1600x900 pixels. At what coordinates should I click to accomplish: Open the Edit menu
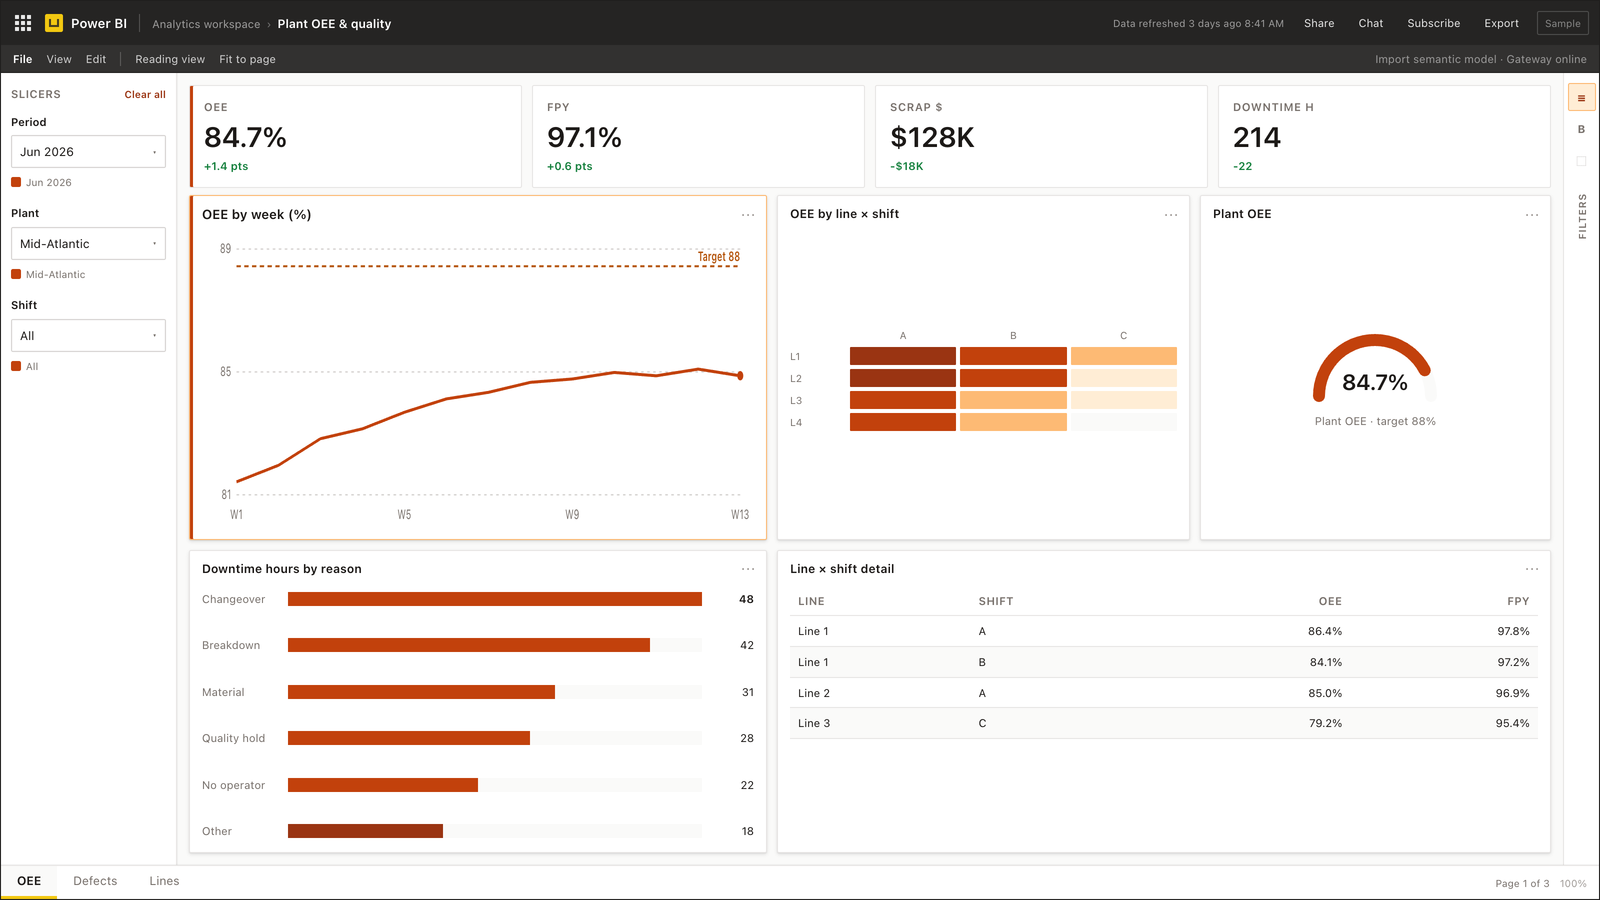point(96,59)
